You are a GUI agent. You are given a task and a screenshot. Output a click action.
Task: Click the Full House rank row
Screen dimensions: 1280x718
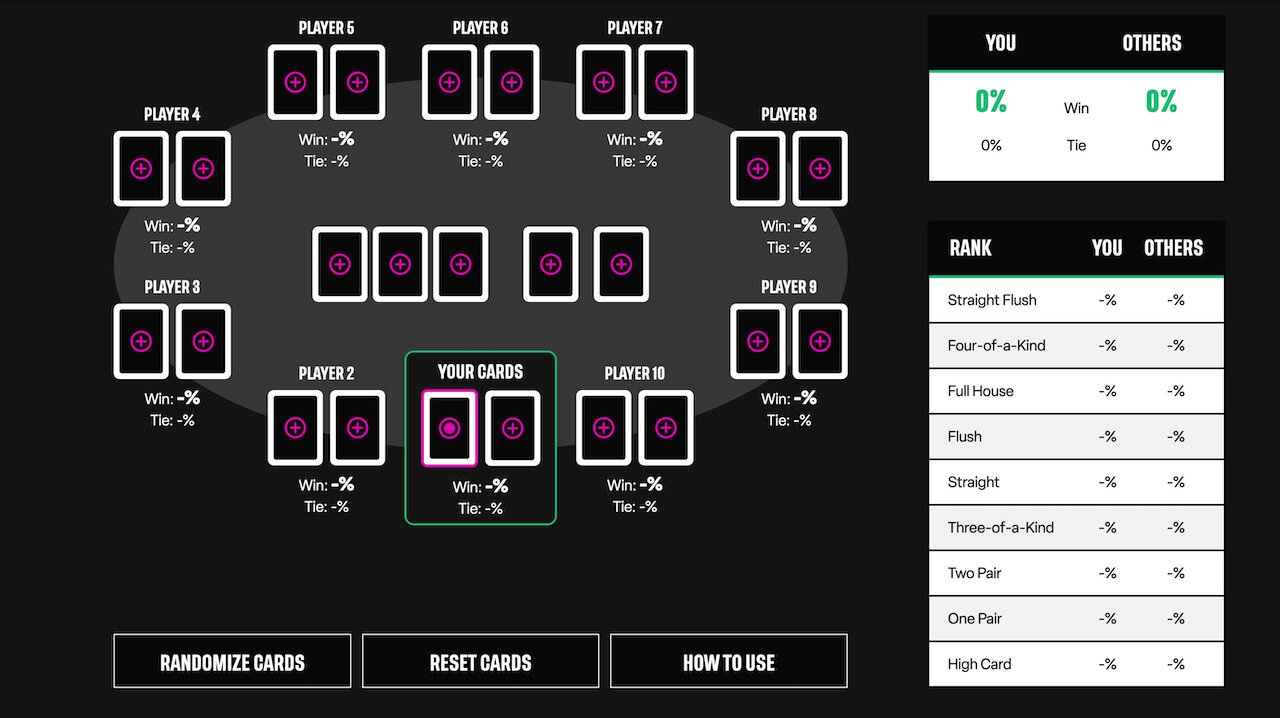1076,391
